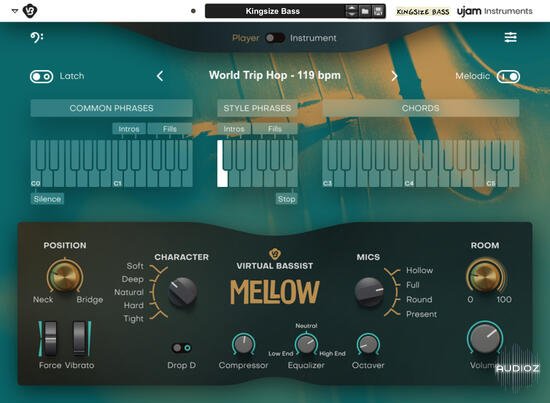Select Hollow mic setting

[x=420, y=270]
